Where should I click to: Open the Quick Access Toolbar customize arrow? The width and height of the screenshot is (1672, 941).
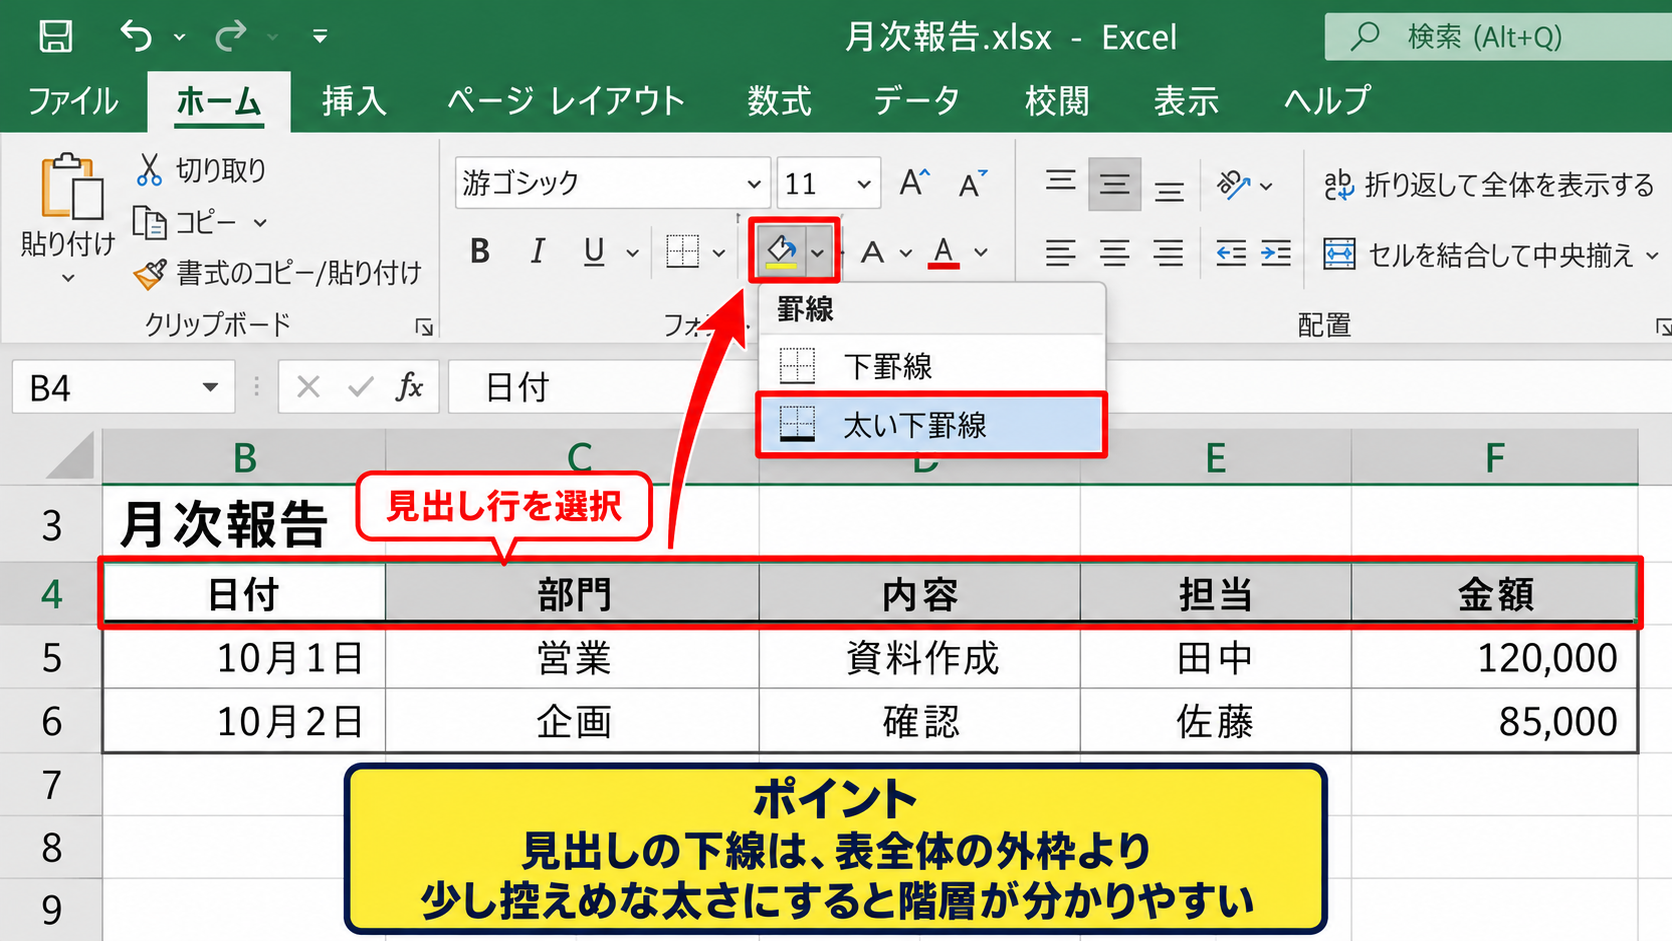coord(320,37)
